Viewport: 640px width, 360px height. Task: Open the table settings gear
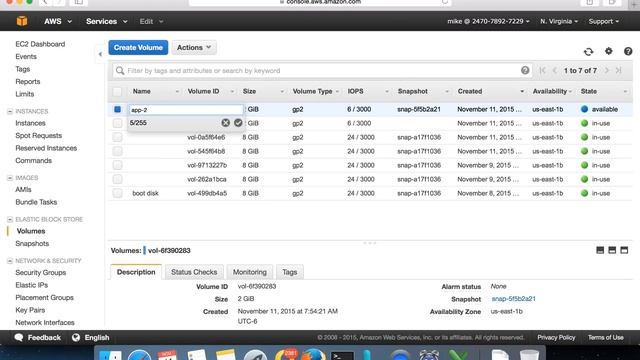[609, 51]
